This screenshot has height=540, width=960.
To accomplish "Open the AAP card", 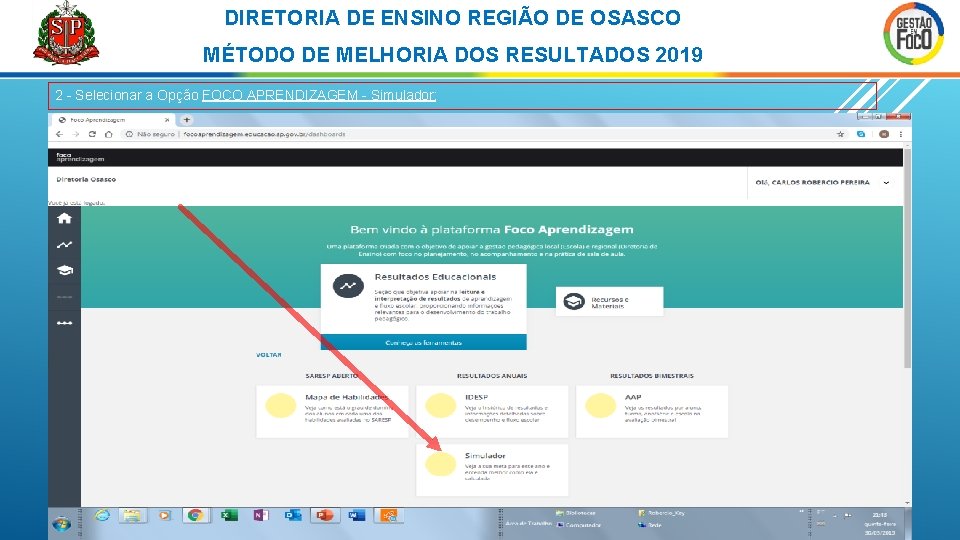I will pos(652,411).
